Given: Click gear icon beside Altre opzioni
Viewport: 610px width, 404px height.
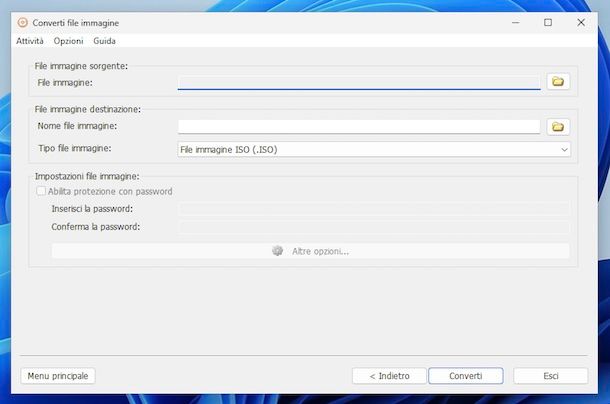Looking at the screenshot, I should (x=277, y=251).
